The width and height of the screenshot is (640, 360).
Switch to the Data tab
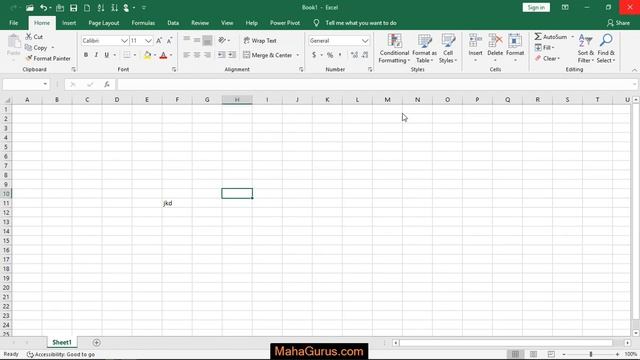coord(173,23)
